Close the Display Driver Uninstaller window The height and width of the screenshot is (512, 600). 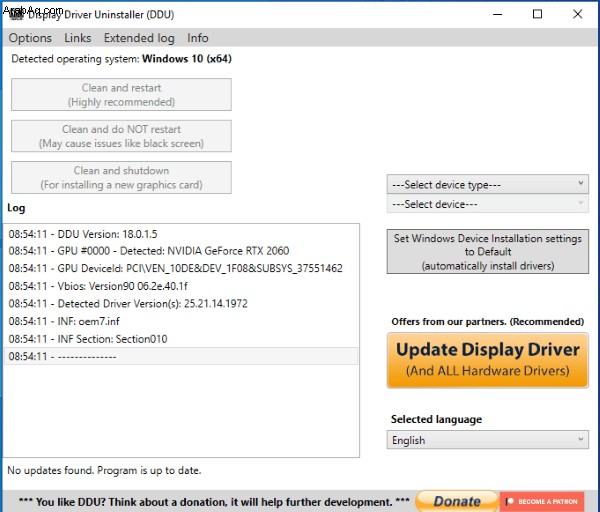pos(577,14)
